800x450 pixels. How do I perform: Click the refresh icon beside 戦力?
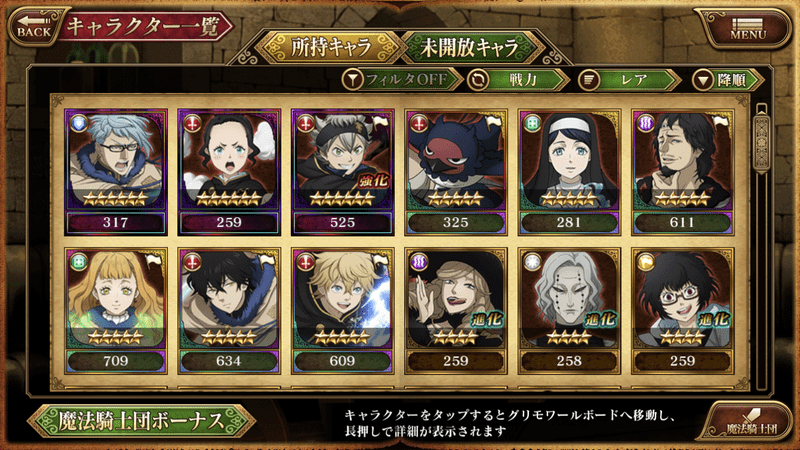pos(478,80)
